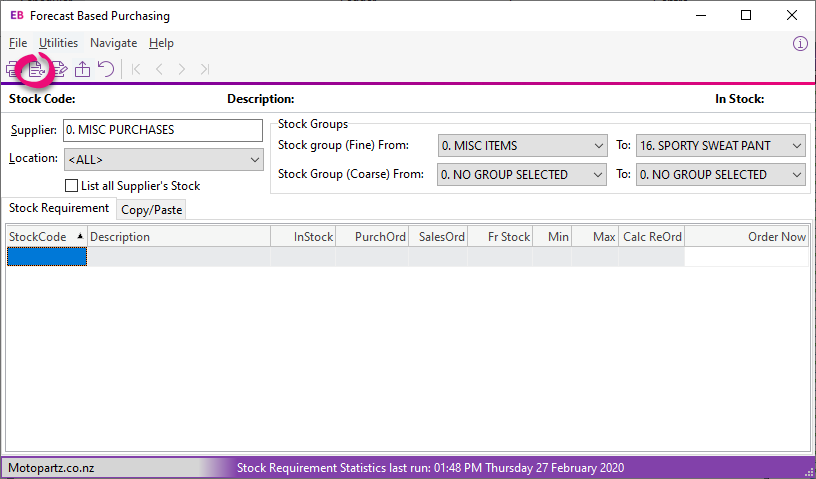Viewport: 816px width, 479px height.
Task: Open the Navigate menu
Action: click(113, 43)
